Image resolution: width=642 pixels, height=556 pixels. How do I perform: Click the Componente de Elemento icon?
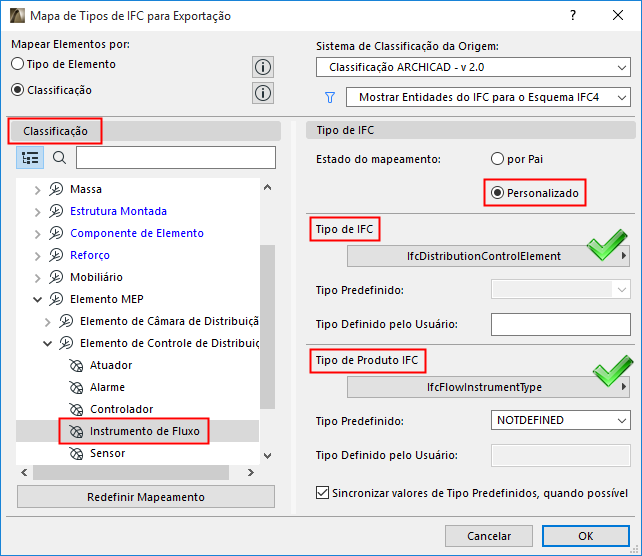click(x=56, y=233)
